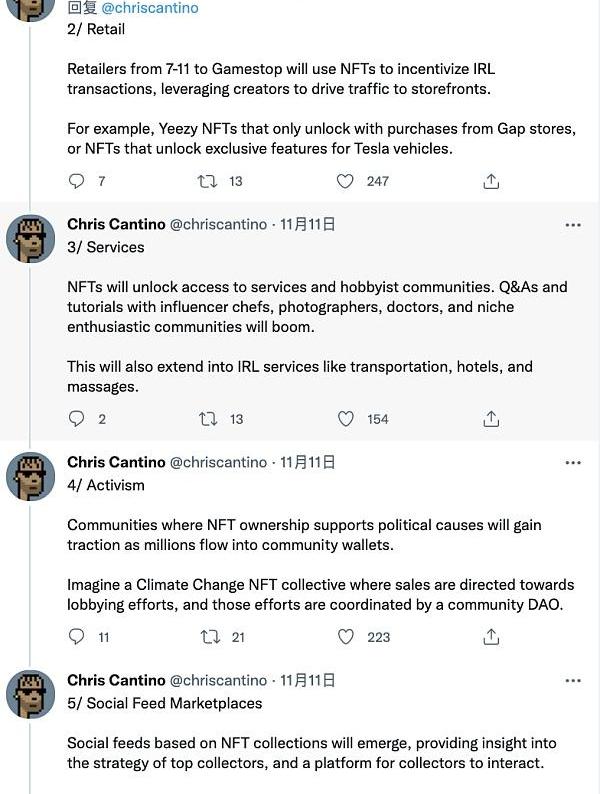Open the 11月11日 timestamp of the Services tweet

(x=308, y=224)
